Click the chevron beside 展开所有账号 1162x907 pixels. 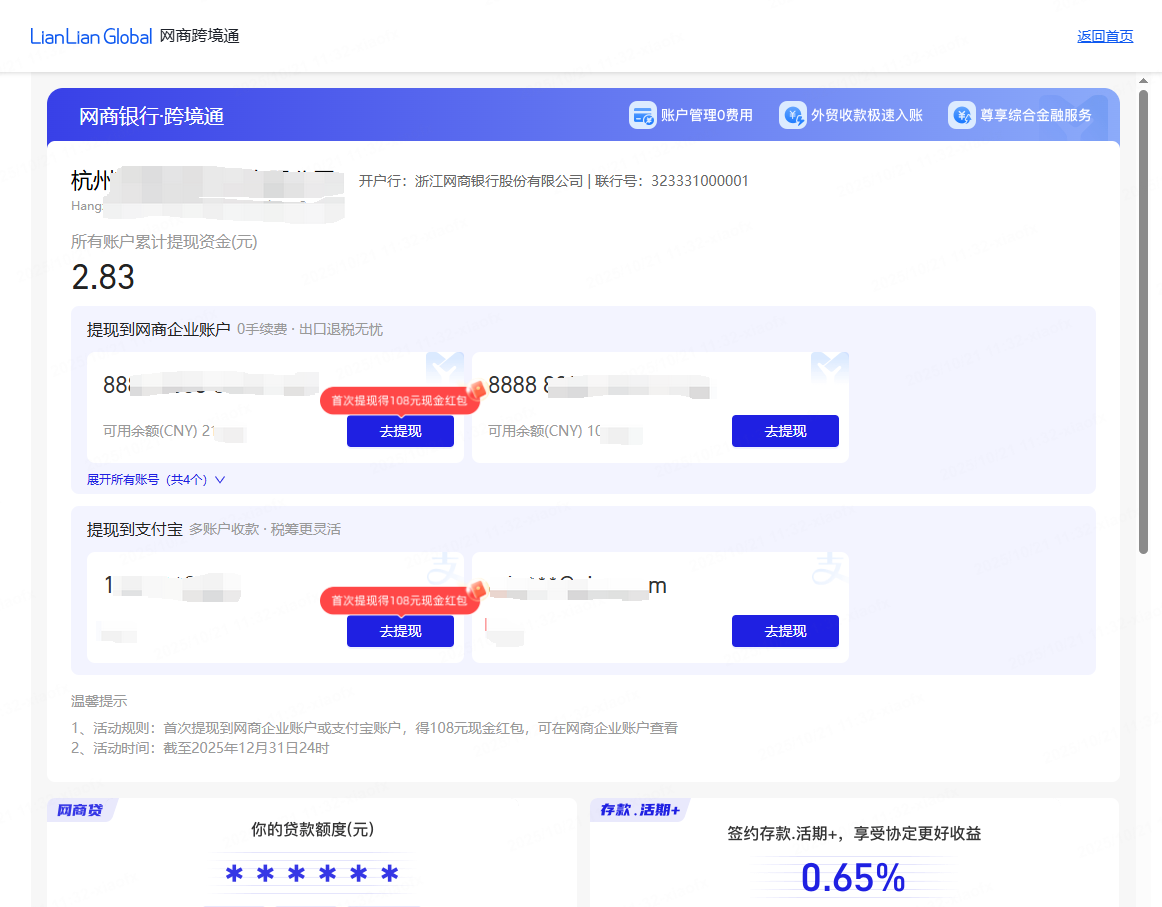[x=220, y=479]
